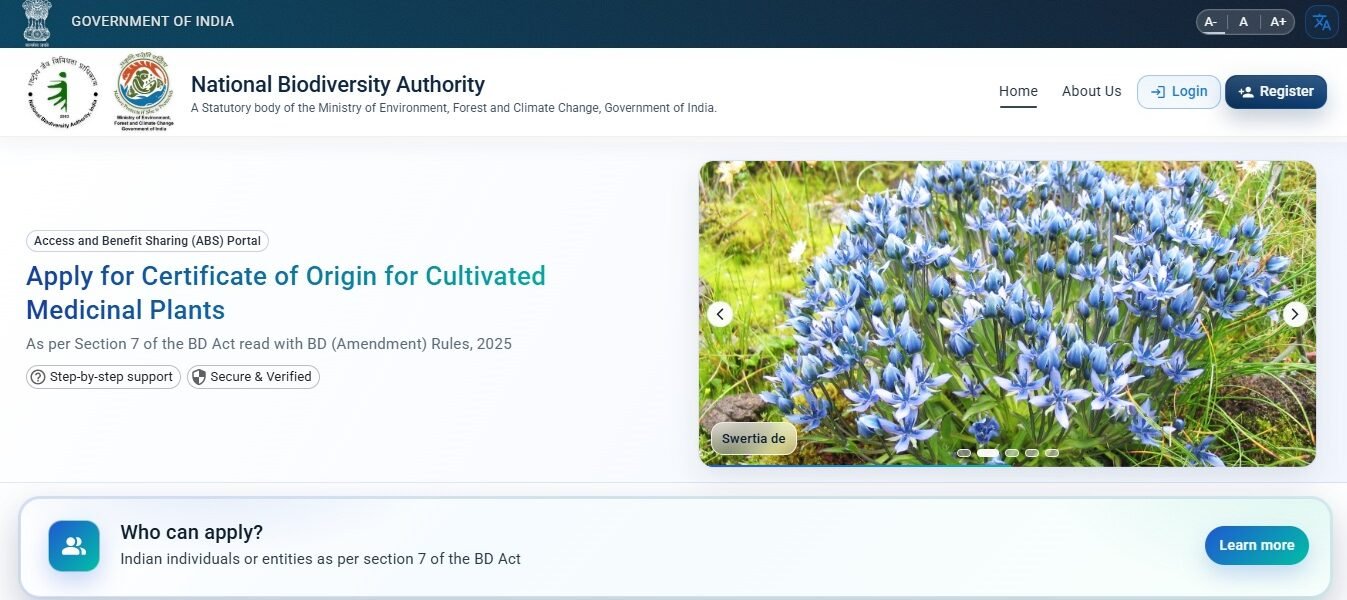Screen dimensions: 1347x600
Task: Select the National Biodiversity Authority logo
Action: 62,90
